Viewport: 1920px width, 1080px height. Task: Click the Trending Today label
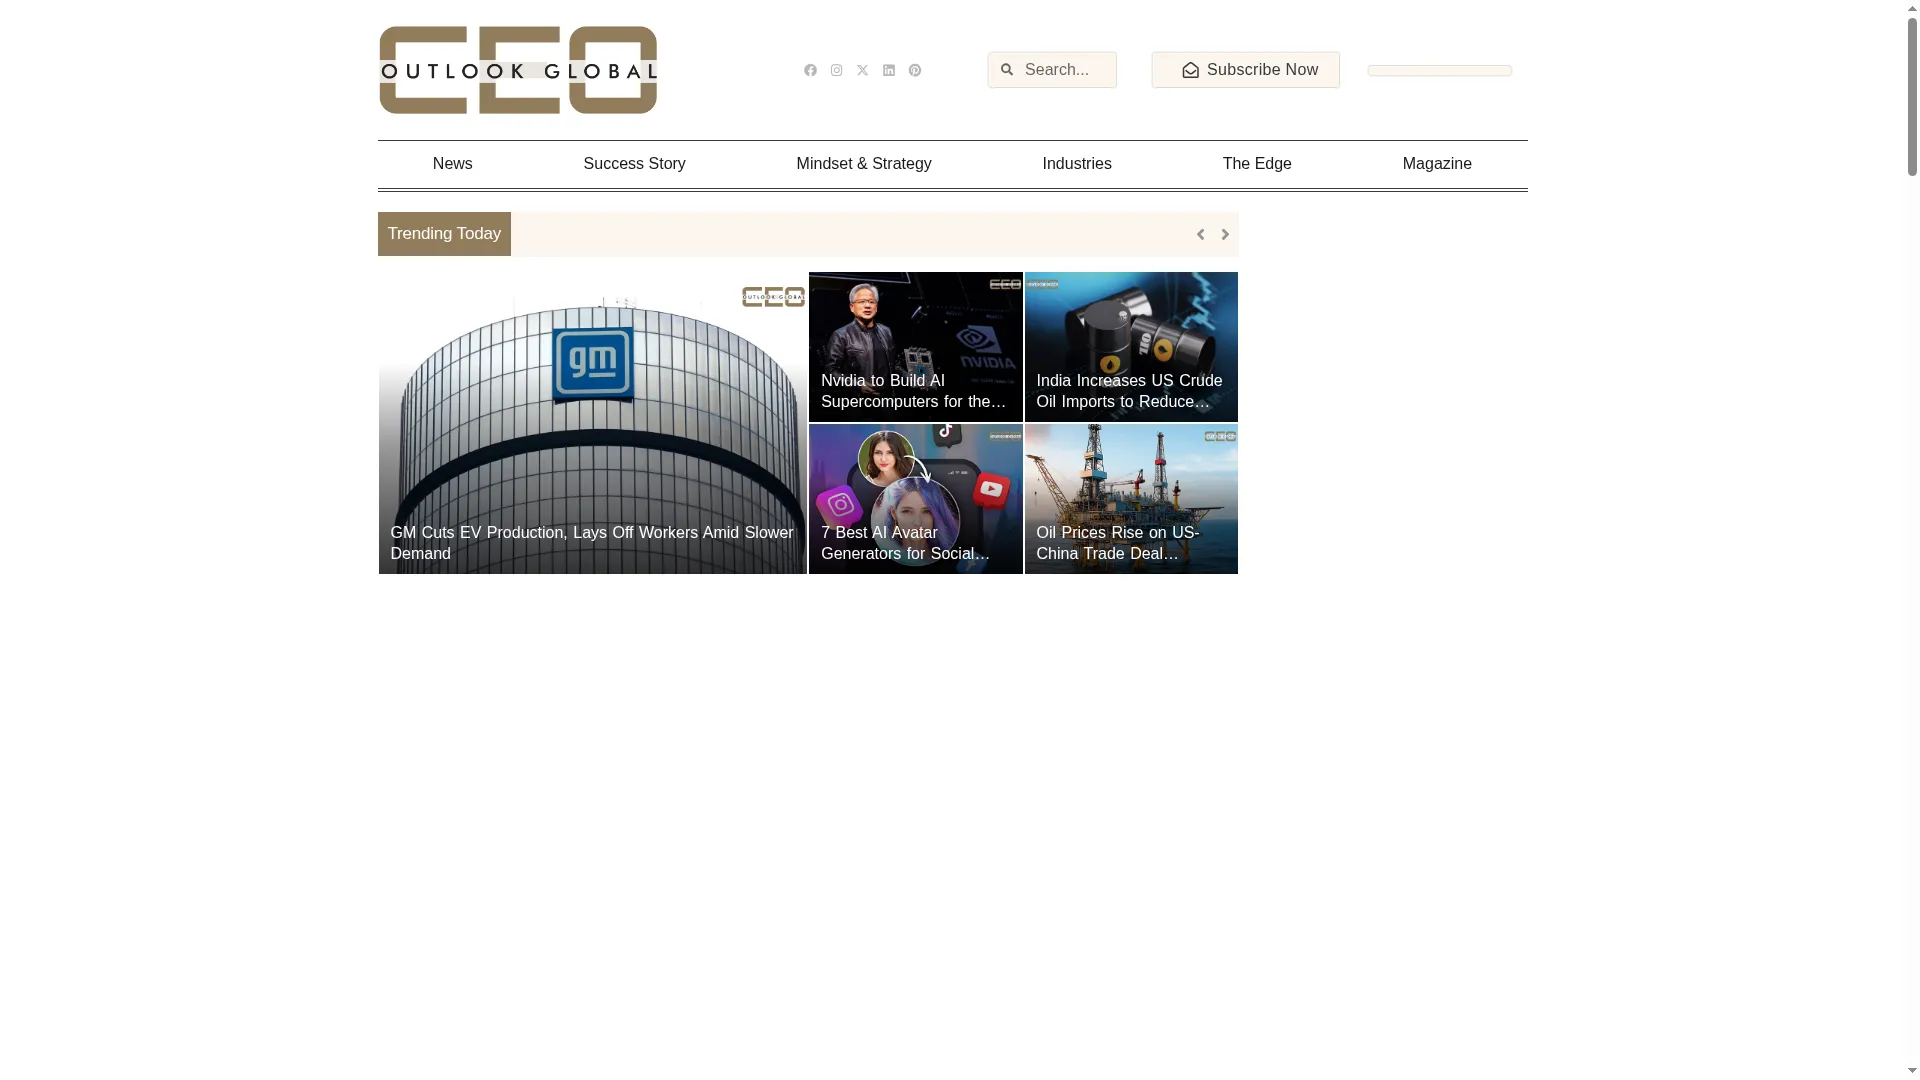point(444,234)
